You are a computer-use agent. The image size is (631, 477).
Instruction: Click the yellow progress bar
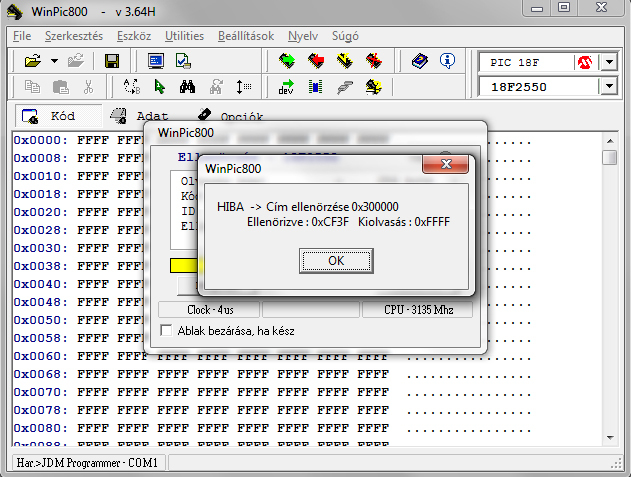[184, 265]
